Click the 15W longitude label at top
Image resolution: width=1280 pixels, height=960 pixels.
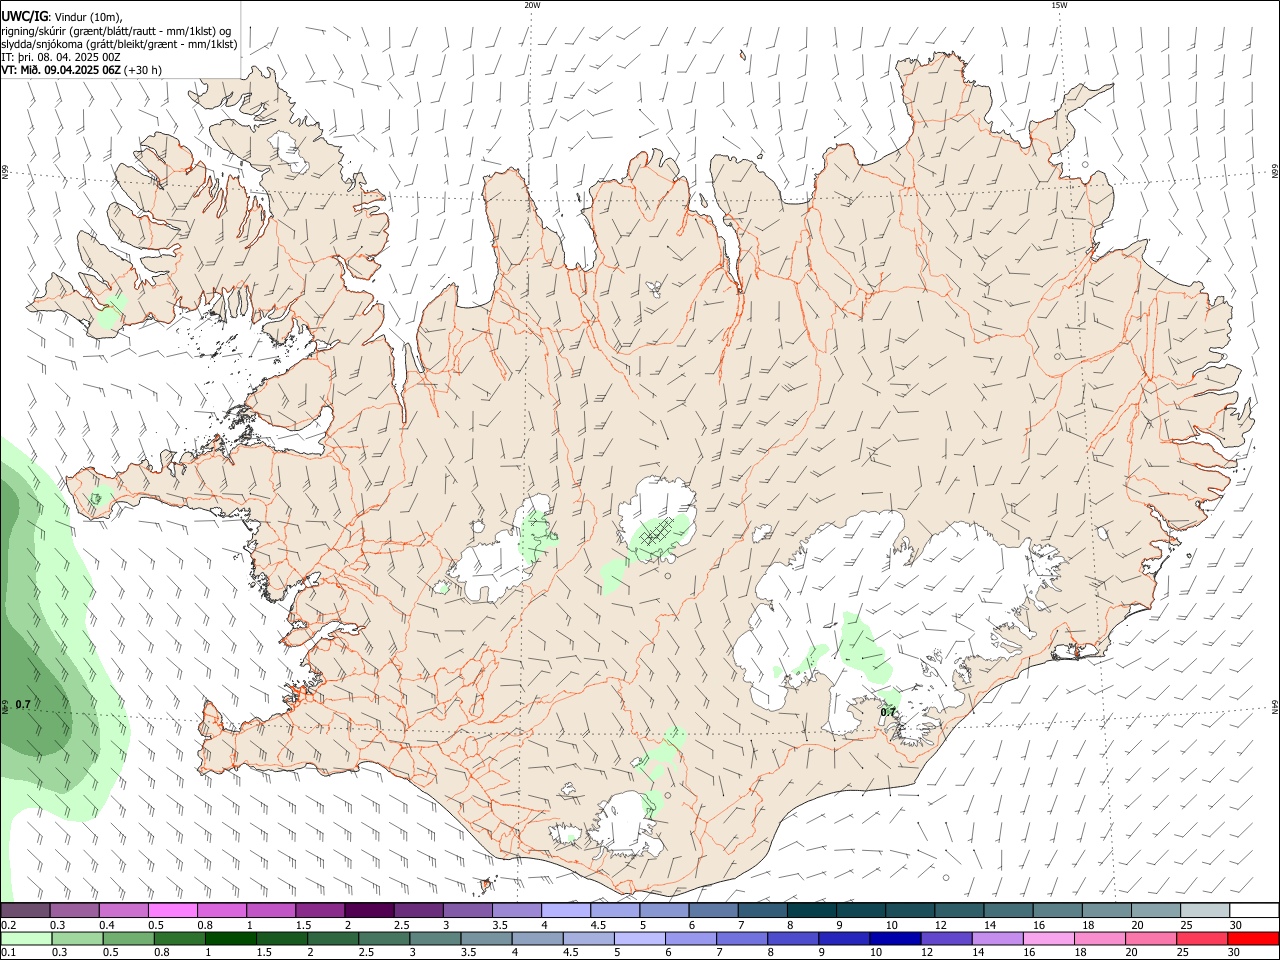(x=1059, y=5)
